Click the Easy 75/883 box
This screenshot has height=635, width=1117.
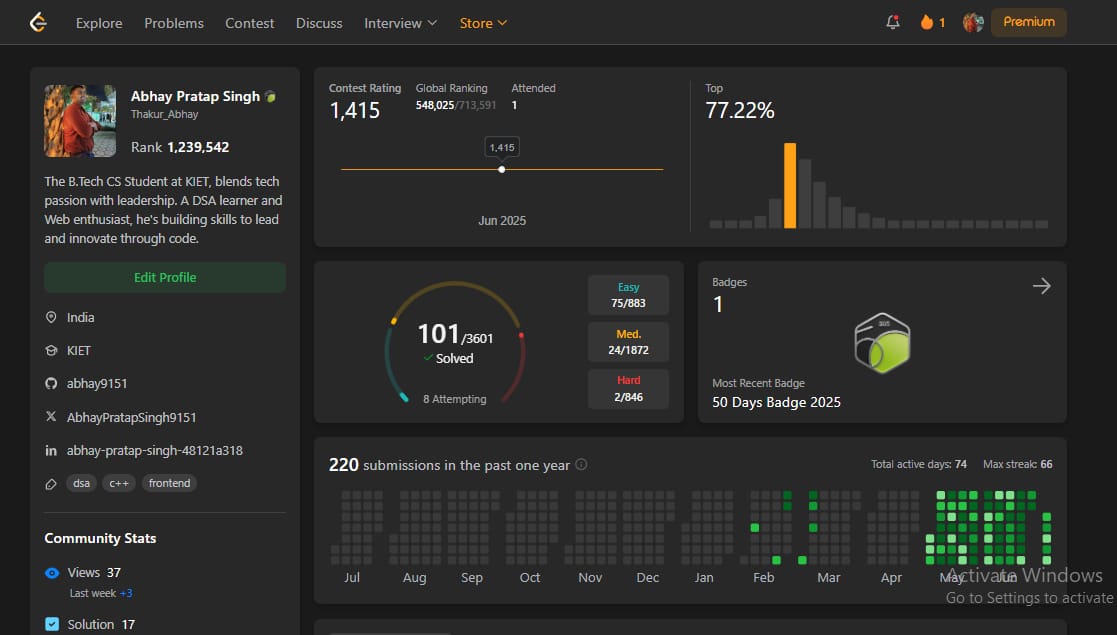[x=628, y=295]
